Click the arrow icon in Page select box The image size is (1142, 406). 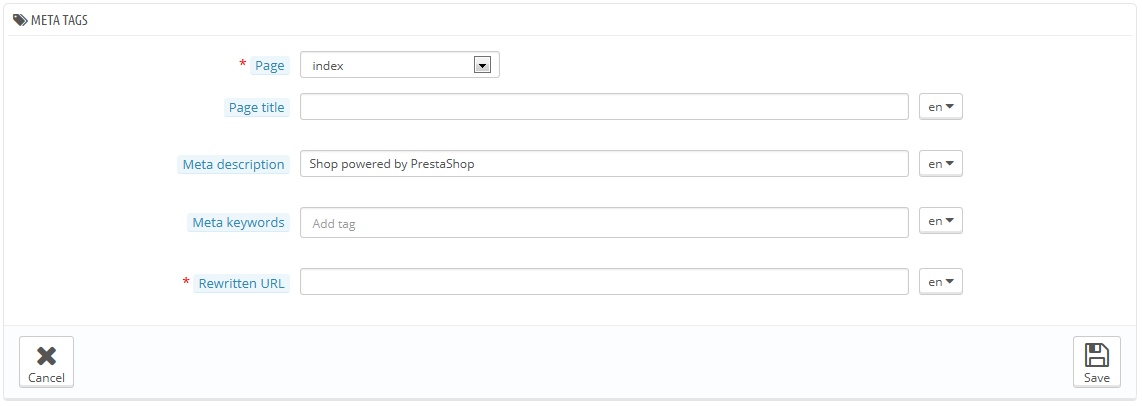click(x=481, y=65)
